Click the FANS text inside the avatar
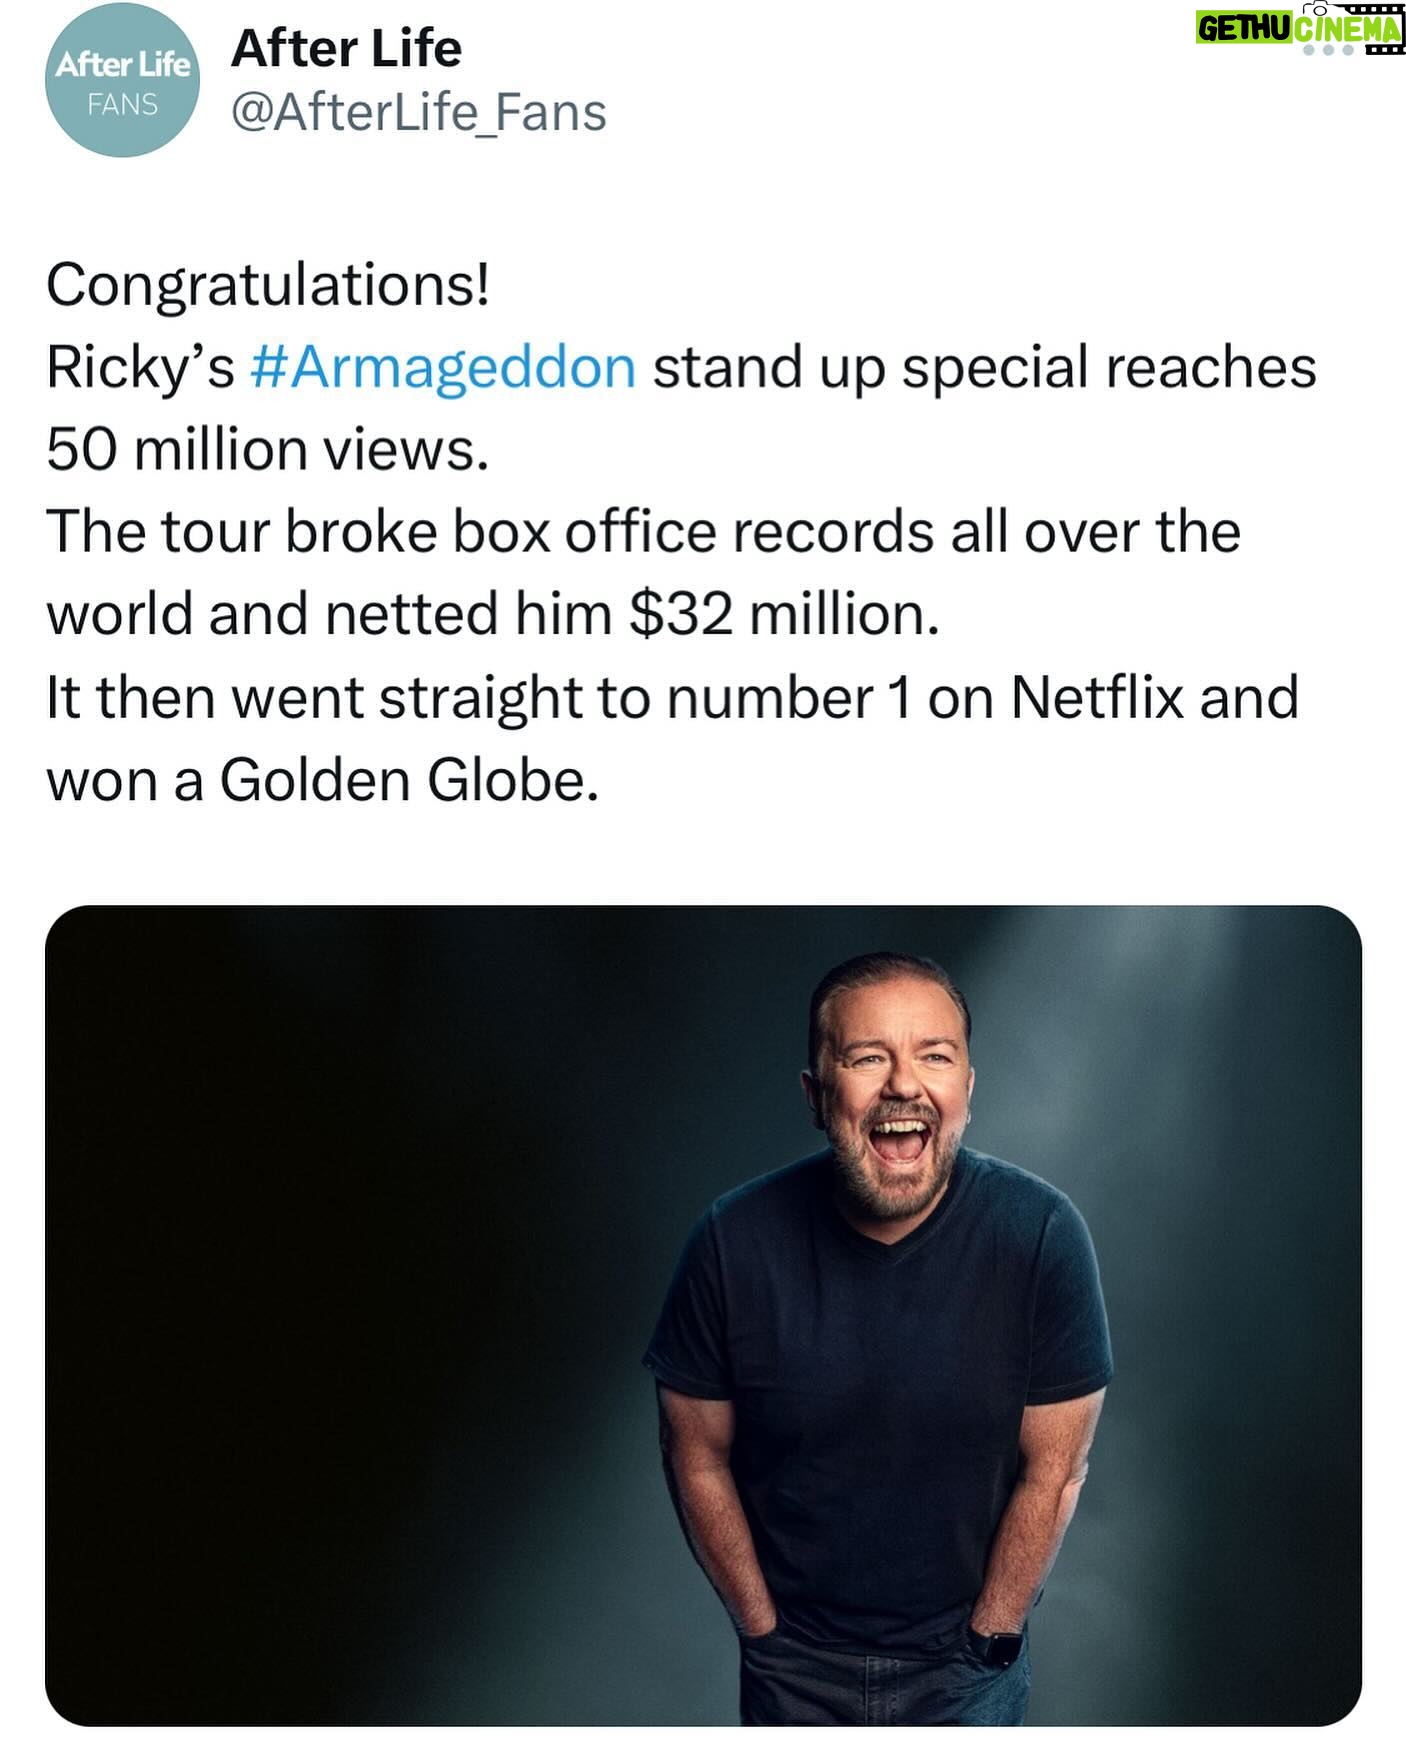The height and width of the screenshot is (1758, 1406). (x=122, y=104)
